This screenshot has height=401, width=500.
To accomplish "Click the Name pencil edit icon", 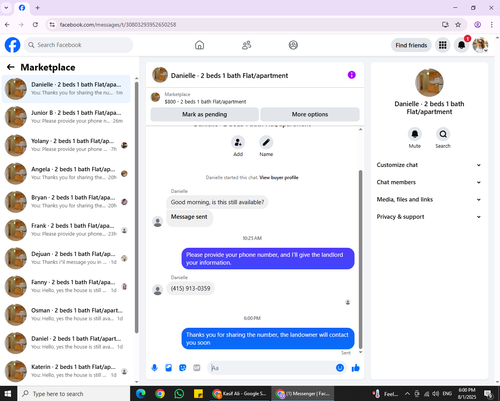I will point(266,142).
